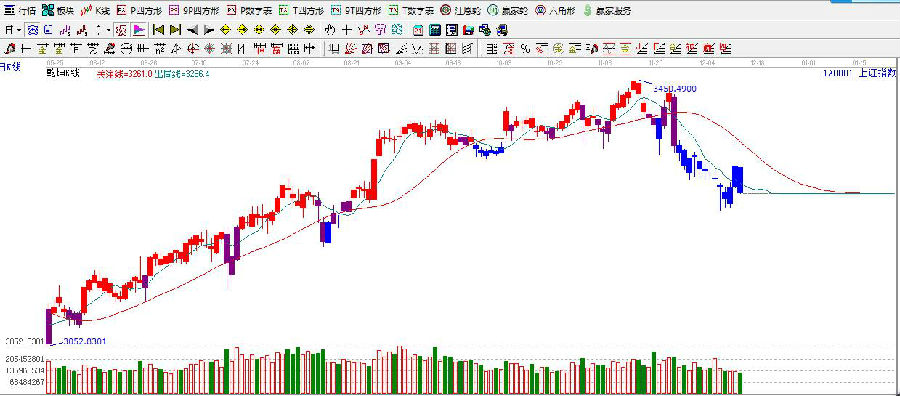The image size is (900, 396).
Task: Click the tall purple candlestick near 3450.4900
Action: click(674, 125)
